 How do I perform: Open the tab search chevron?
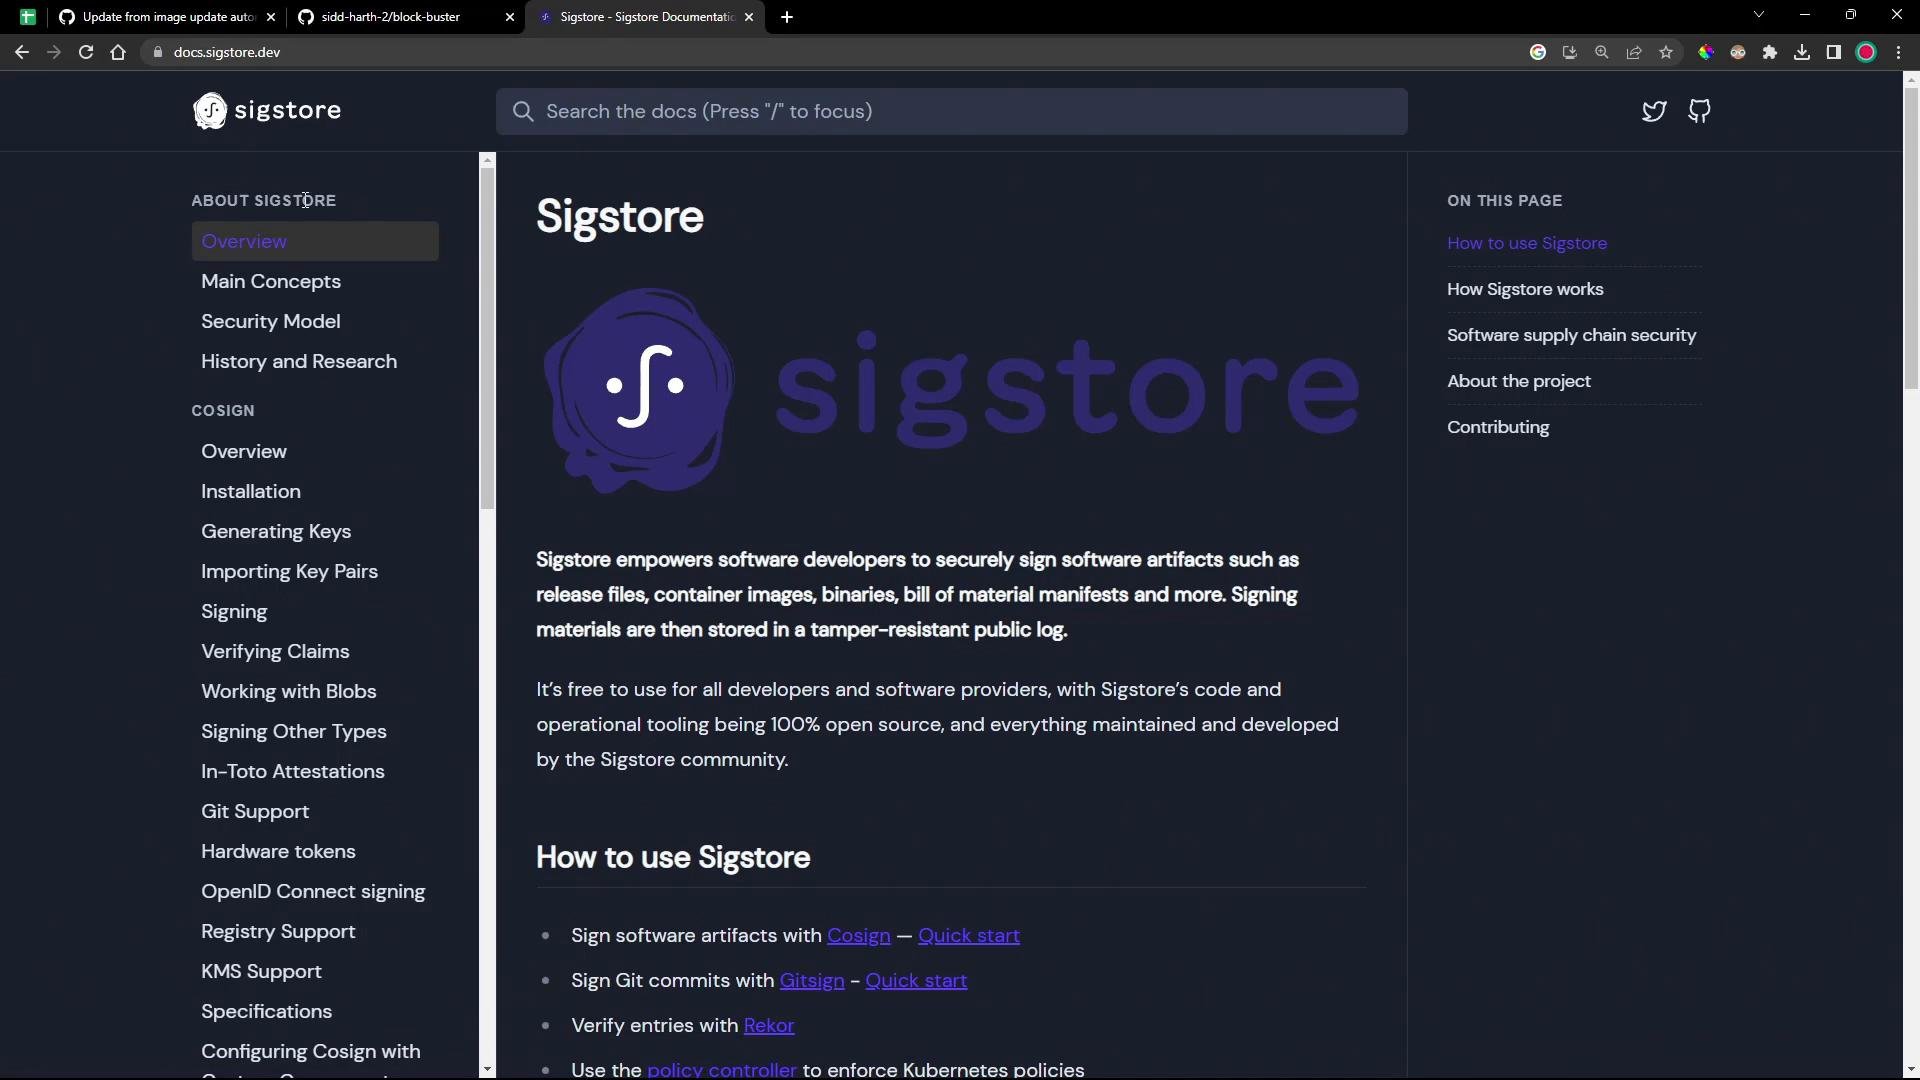1759,15
